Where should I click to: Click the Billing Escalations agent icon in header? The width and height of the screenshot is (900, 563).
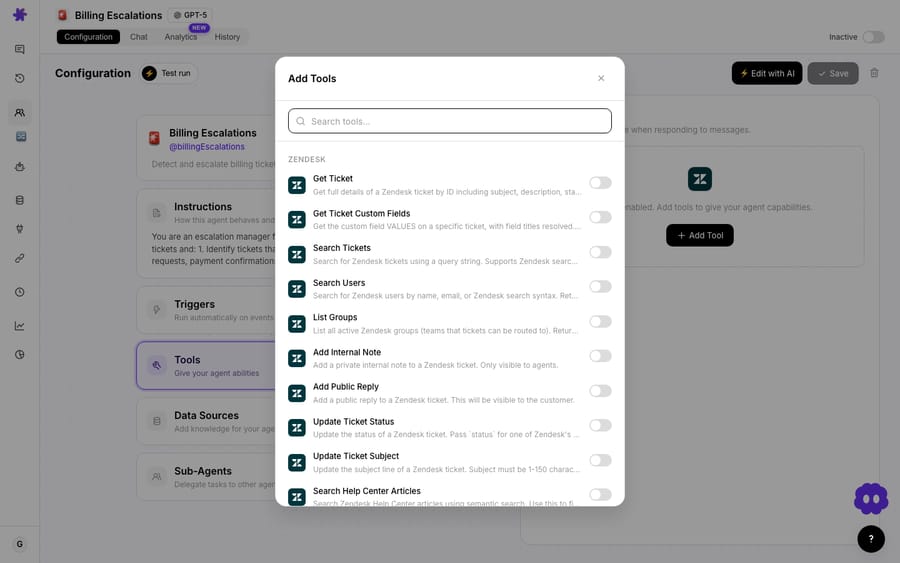click(x=63, y=15)
